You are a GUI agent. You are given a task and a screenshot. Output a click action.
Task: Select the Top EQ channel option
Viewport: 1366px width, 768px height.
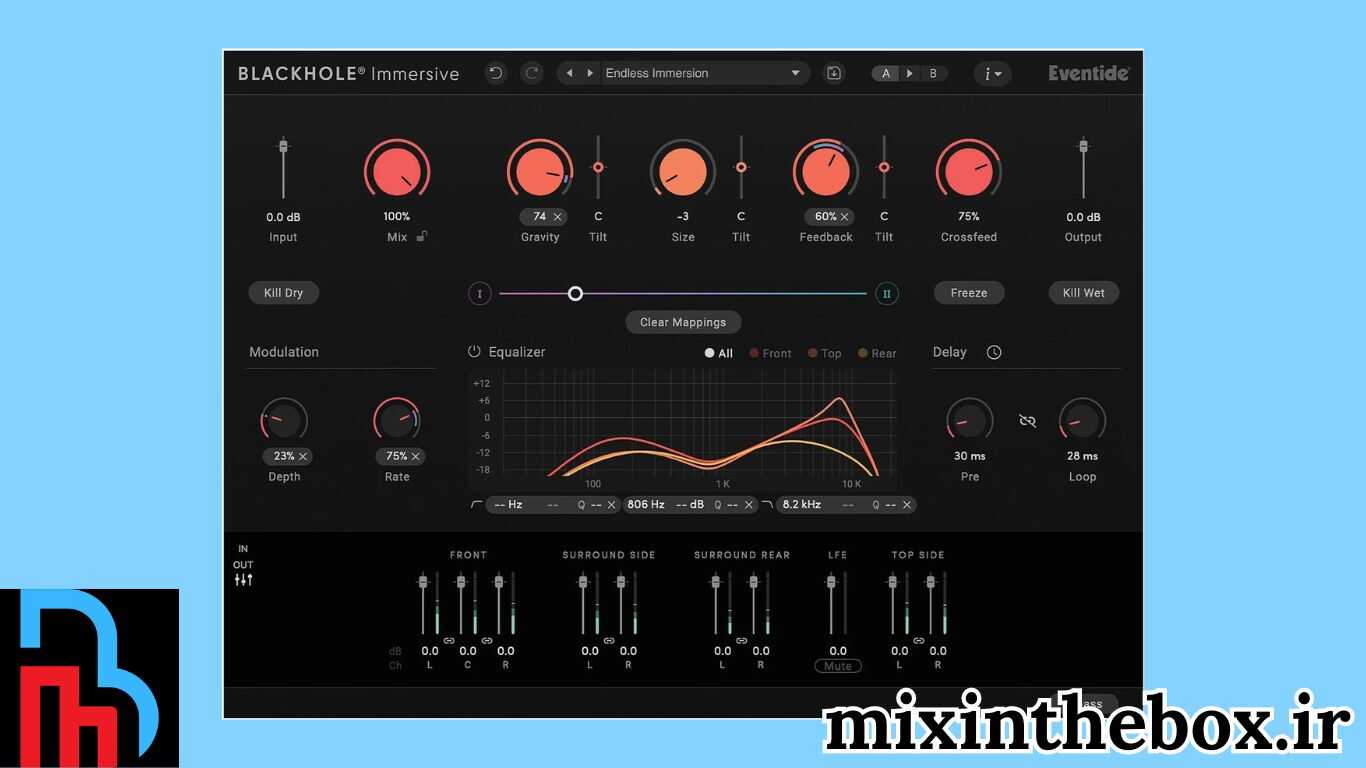click(x=825, y=353)
